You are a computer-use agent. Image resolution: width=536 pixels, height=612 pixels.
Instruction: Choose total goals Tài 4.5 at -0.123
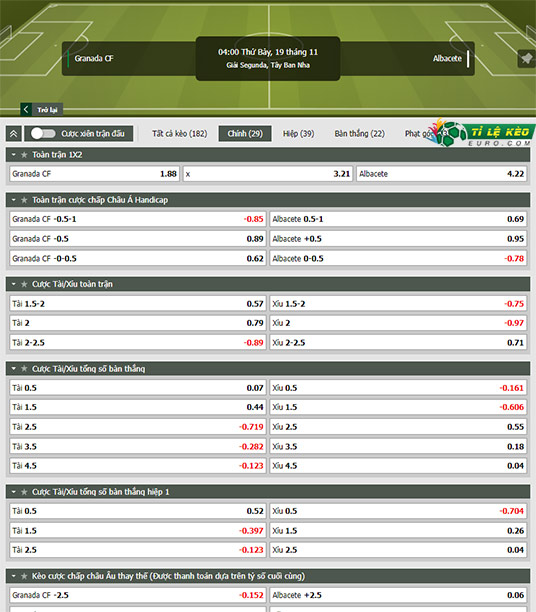coord(138,466)
